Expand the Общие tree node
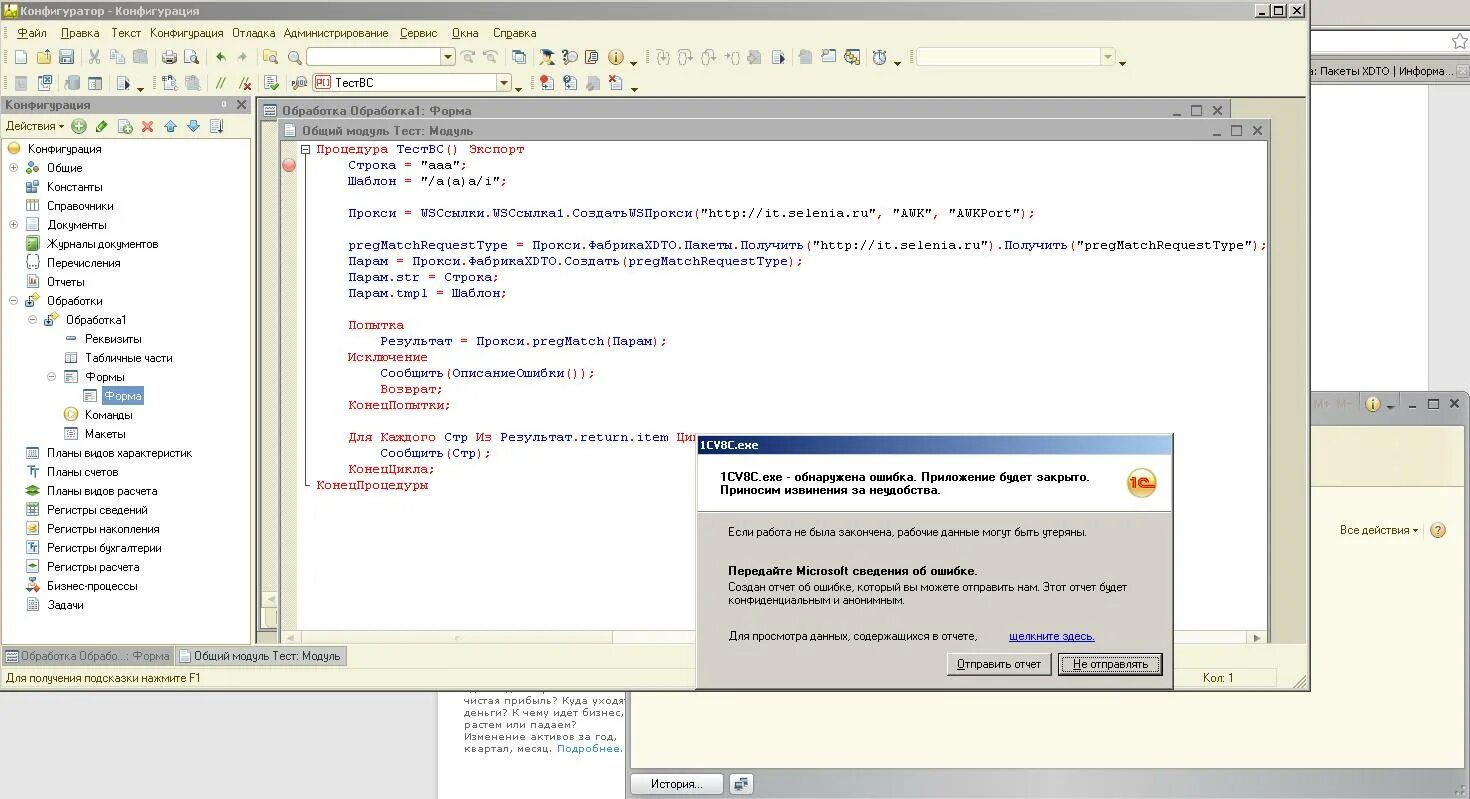The width and height of the screenshot is (1470, 799). (13, 168)
